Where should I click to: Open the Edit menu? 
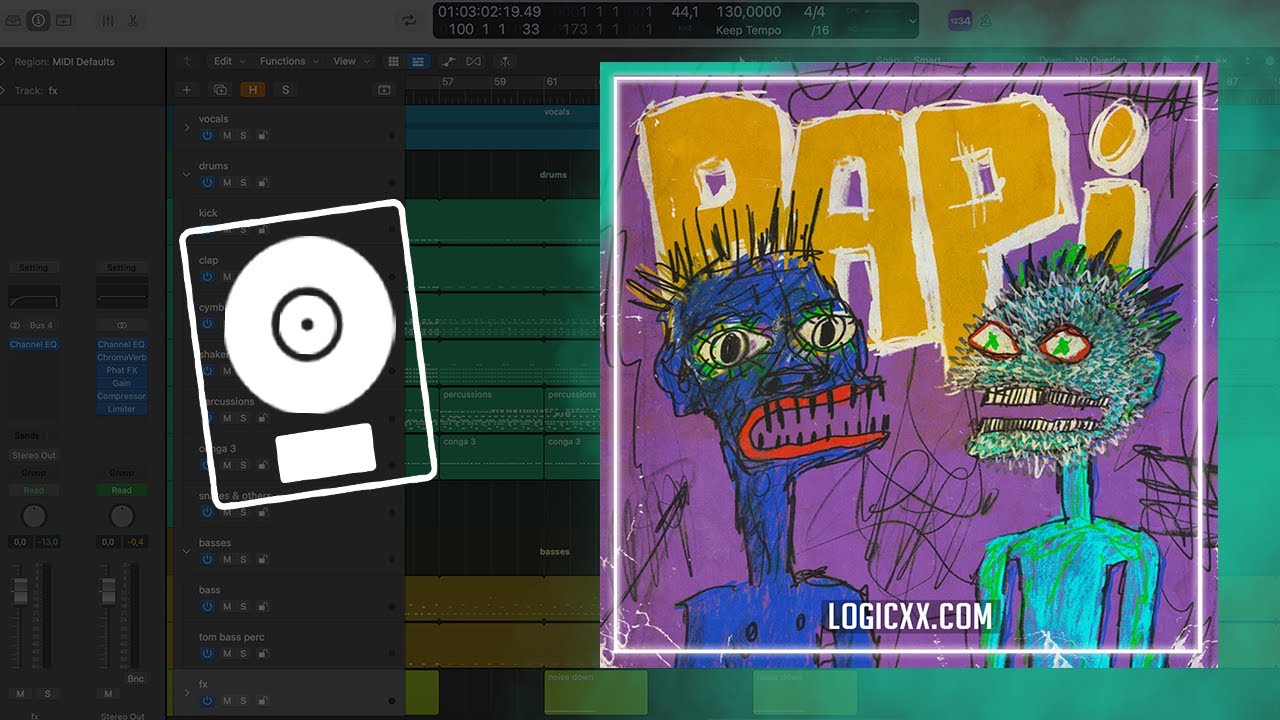coord(229,61)
